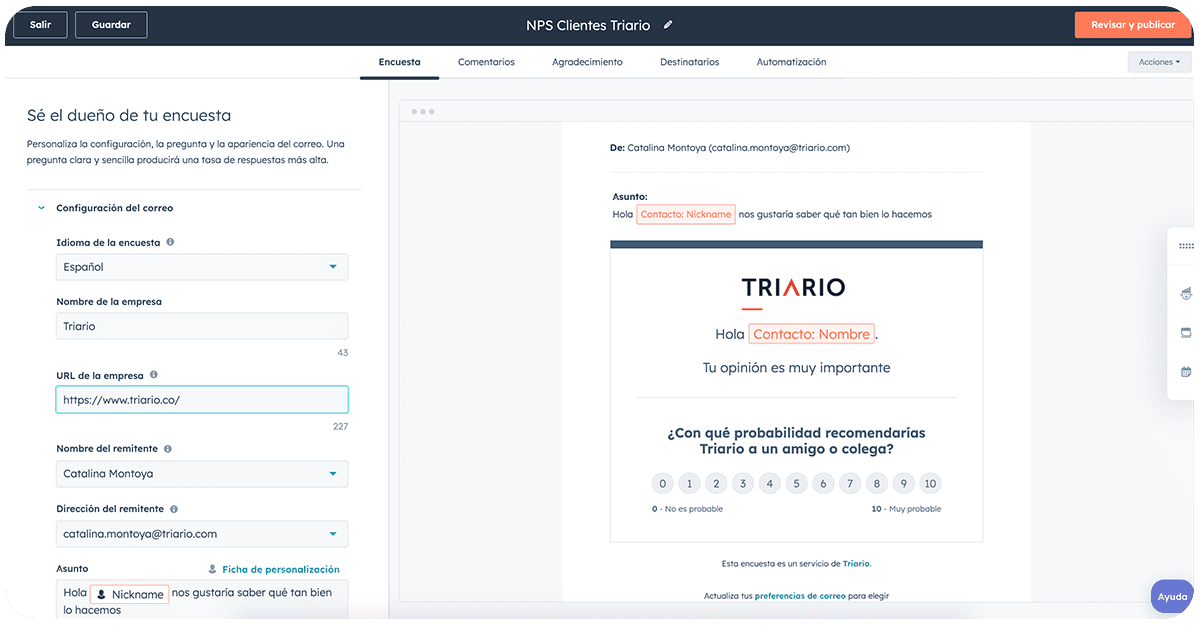Image resolution: width=1200 pixels, height=625 pixels.
Task: Click the URL de la empresa field
Action: tap(202, 400)
